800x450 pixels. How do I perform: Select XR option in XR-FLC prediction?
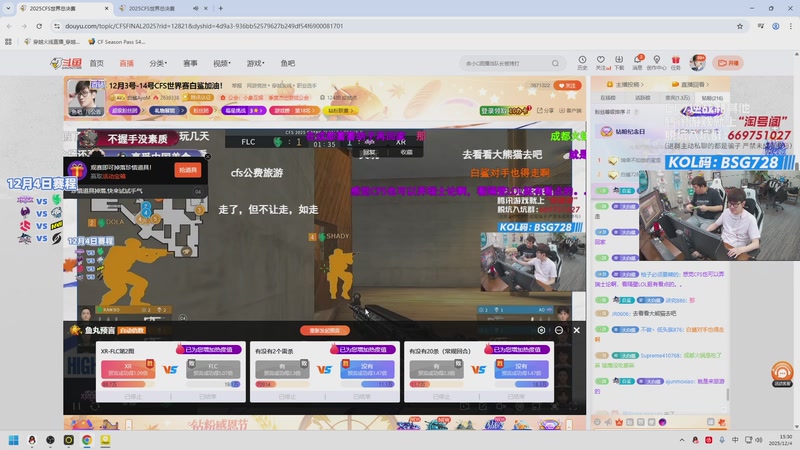(128, 369)
